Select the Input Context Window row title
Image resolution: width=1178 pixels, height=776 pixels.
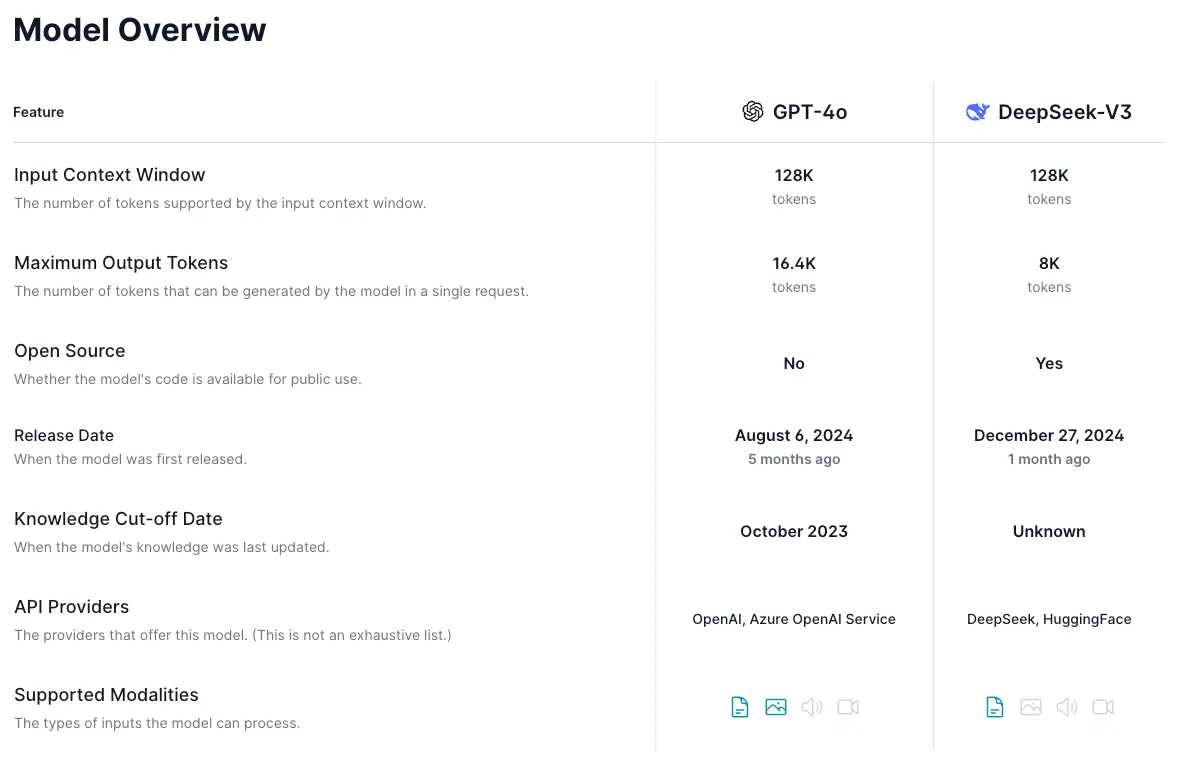pos(110,174)
